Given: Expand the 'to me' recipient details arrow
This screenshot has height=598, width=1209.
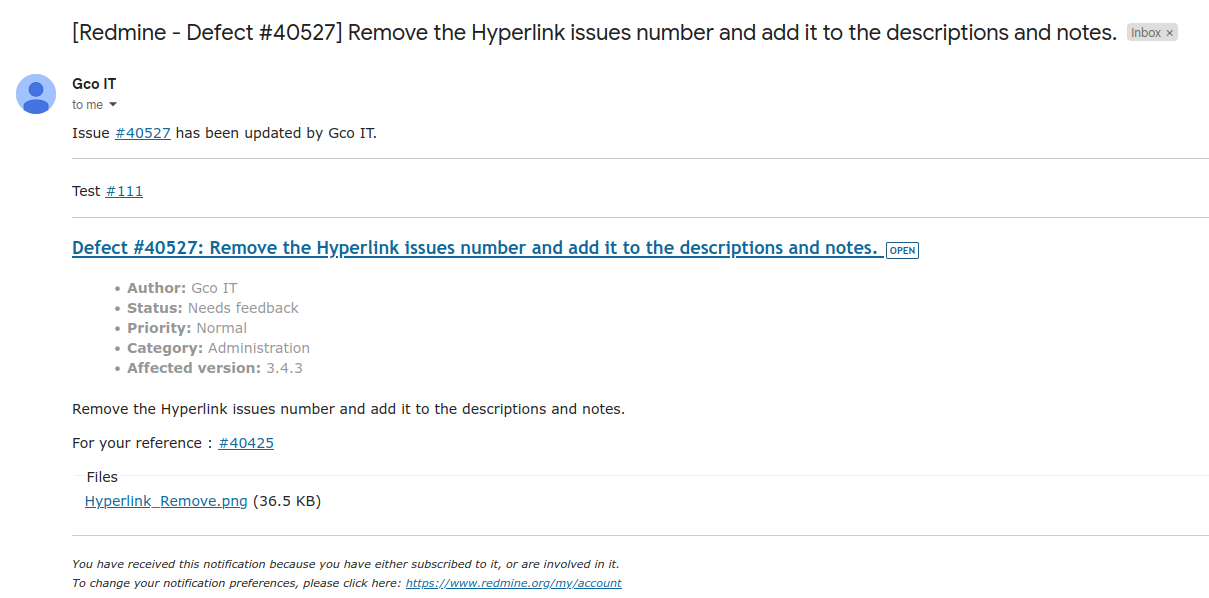Looking at the screenshot, I should click(113, 105).
